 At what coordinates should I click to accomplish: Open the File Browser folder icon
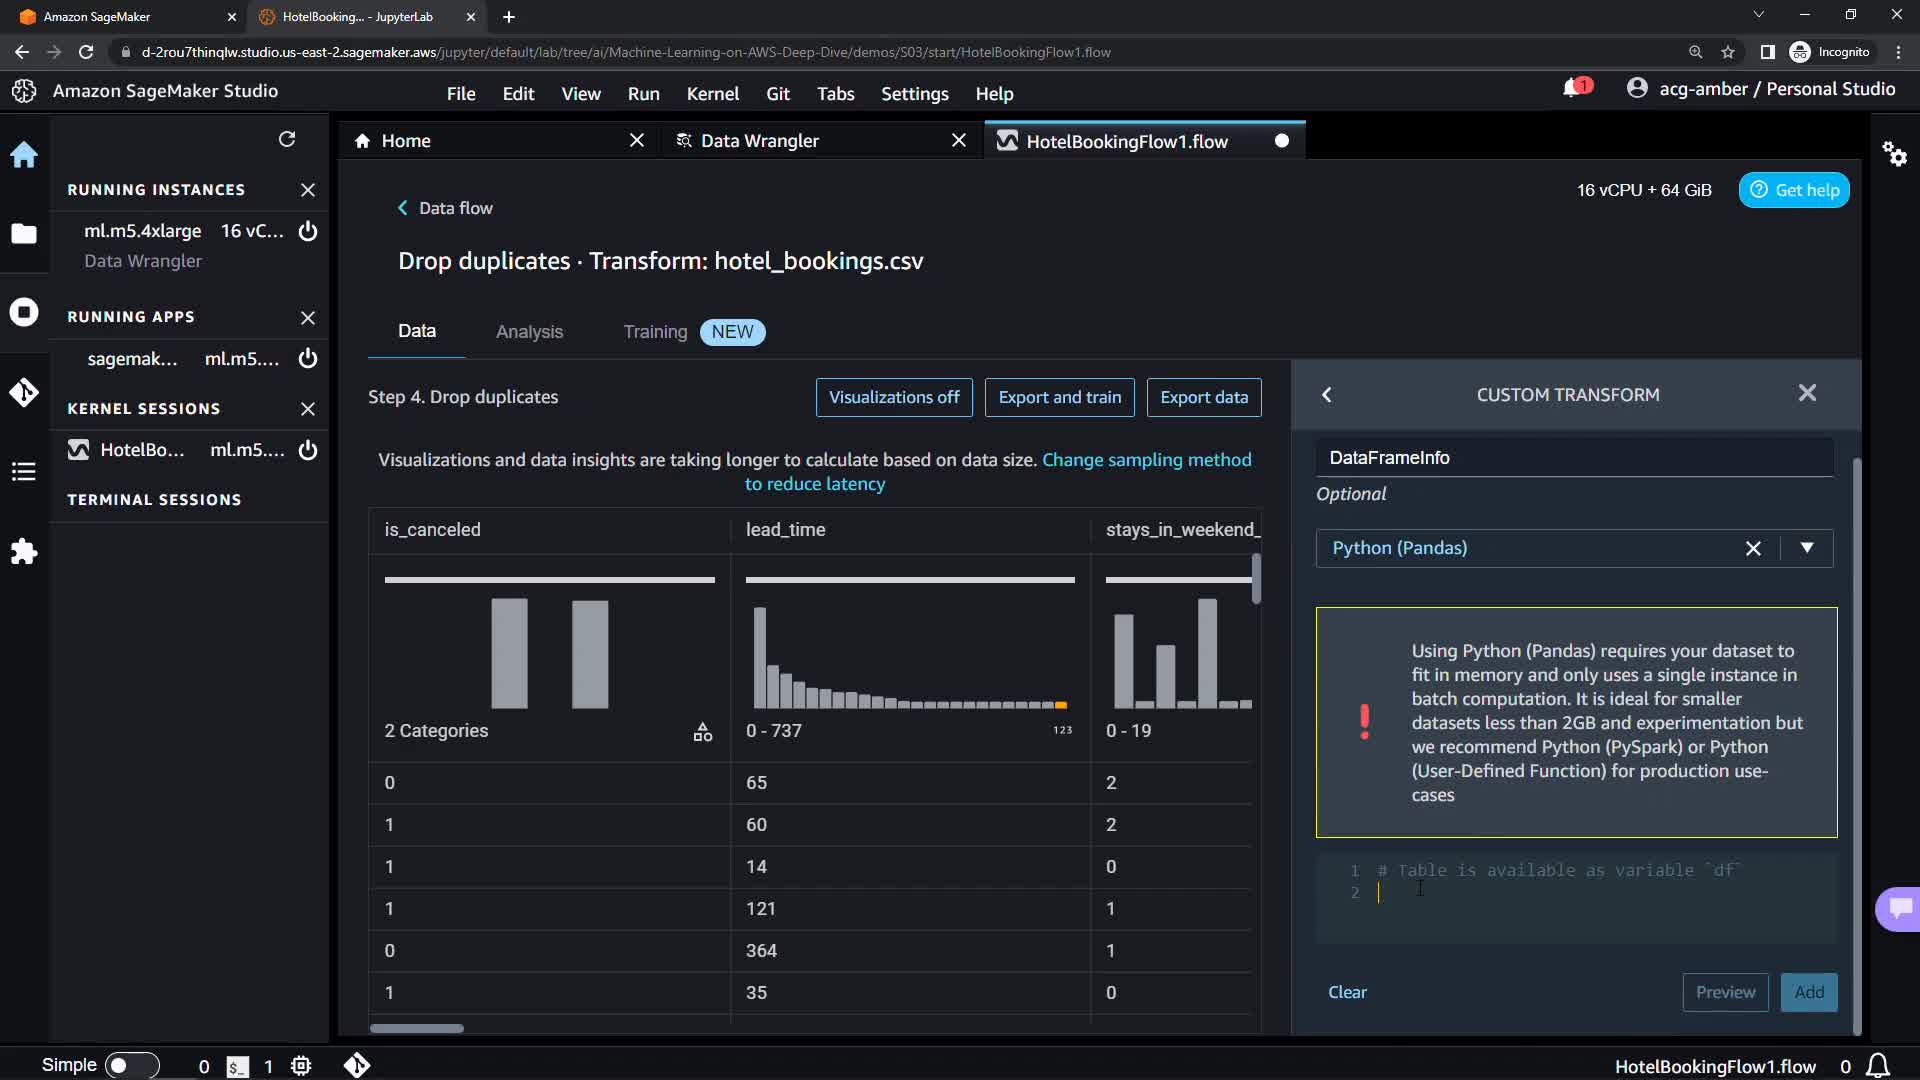(x=24, y=234)
